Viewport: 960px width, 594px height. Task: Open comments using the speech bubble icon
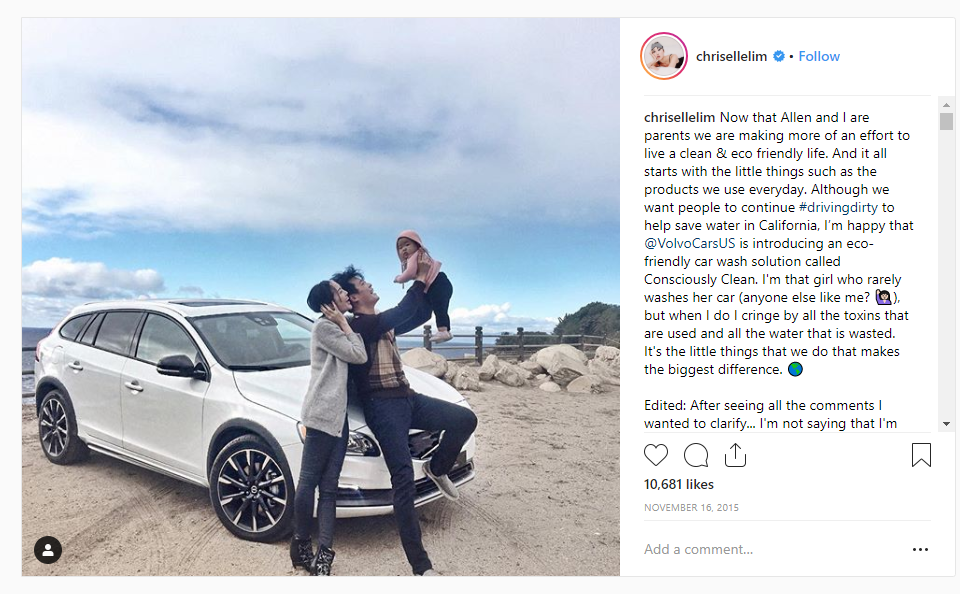[x=696, y=455]
